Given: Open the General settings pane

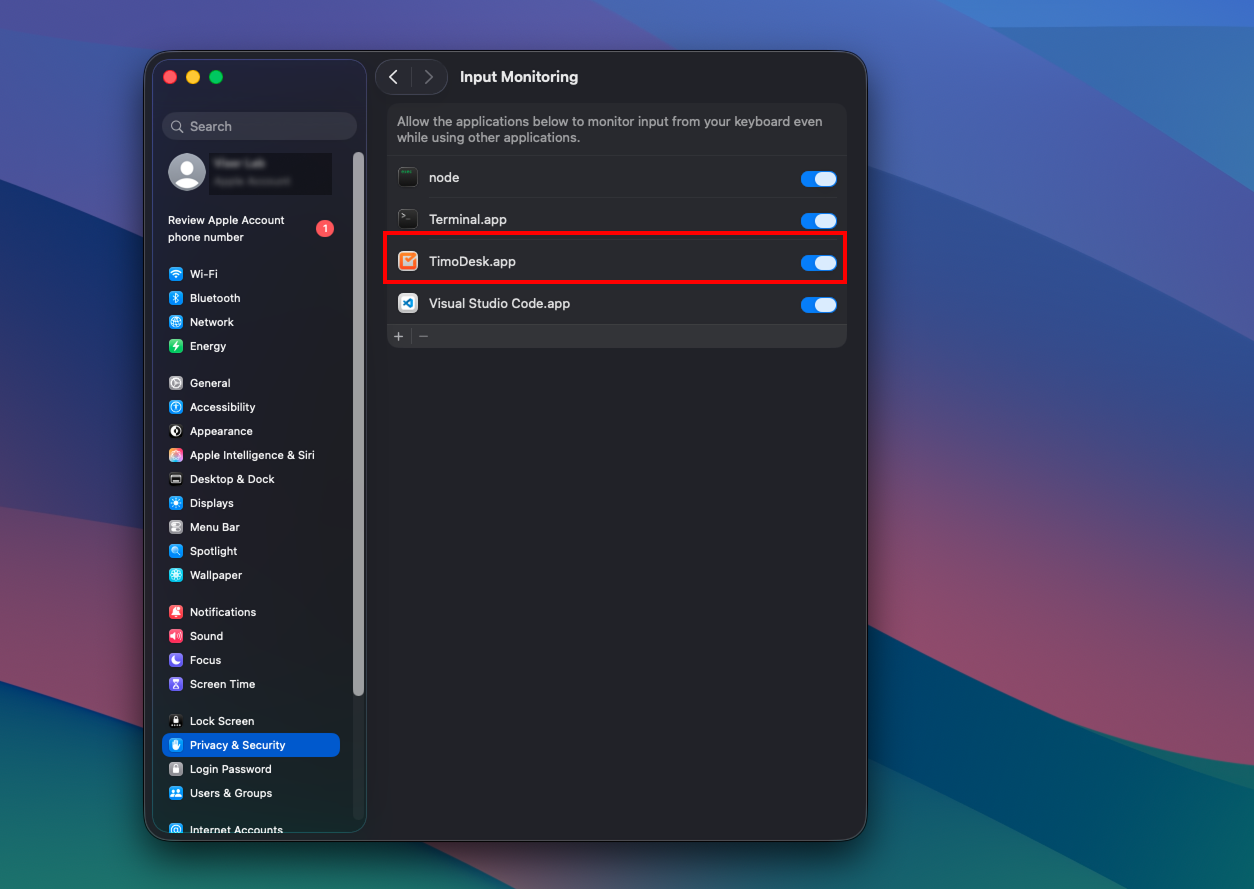Looking at the screenshot, I should tap(210, 383).
